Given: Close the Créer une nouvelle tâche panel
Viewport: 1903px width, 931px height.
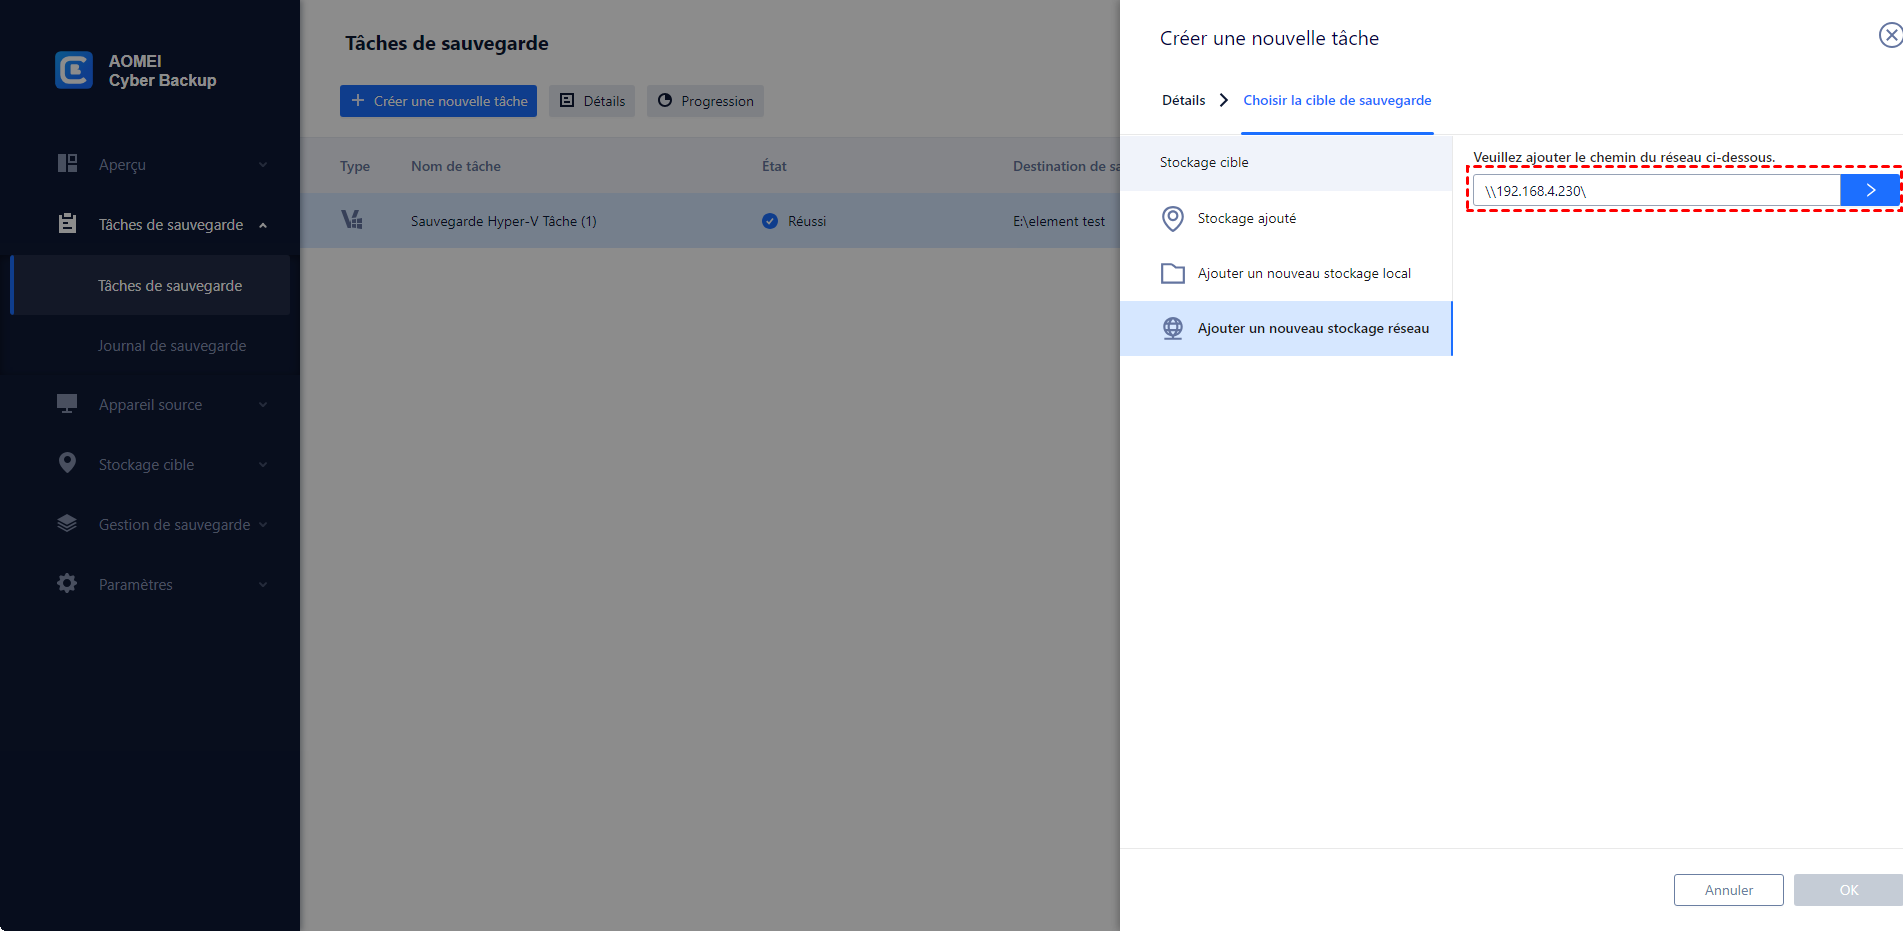Looking at the screenshot, I should [x=1889, y=36].
